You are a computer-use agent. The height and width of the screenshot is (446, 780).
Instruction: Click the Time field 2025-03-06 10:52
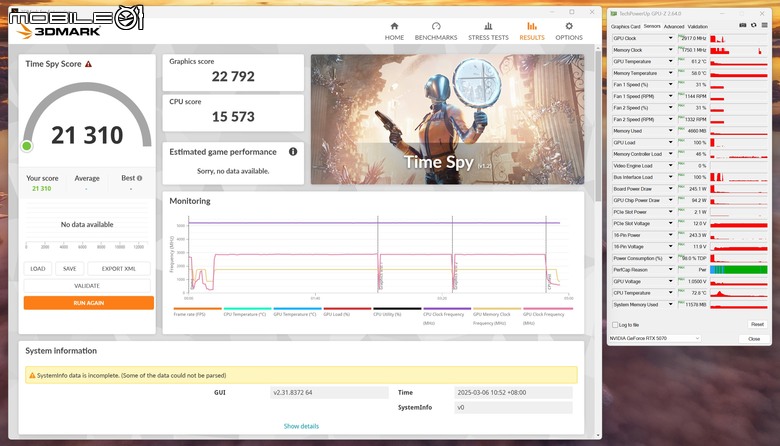(x=513, y=392)
